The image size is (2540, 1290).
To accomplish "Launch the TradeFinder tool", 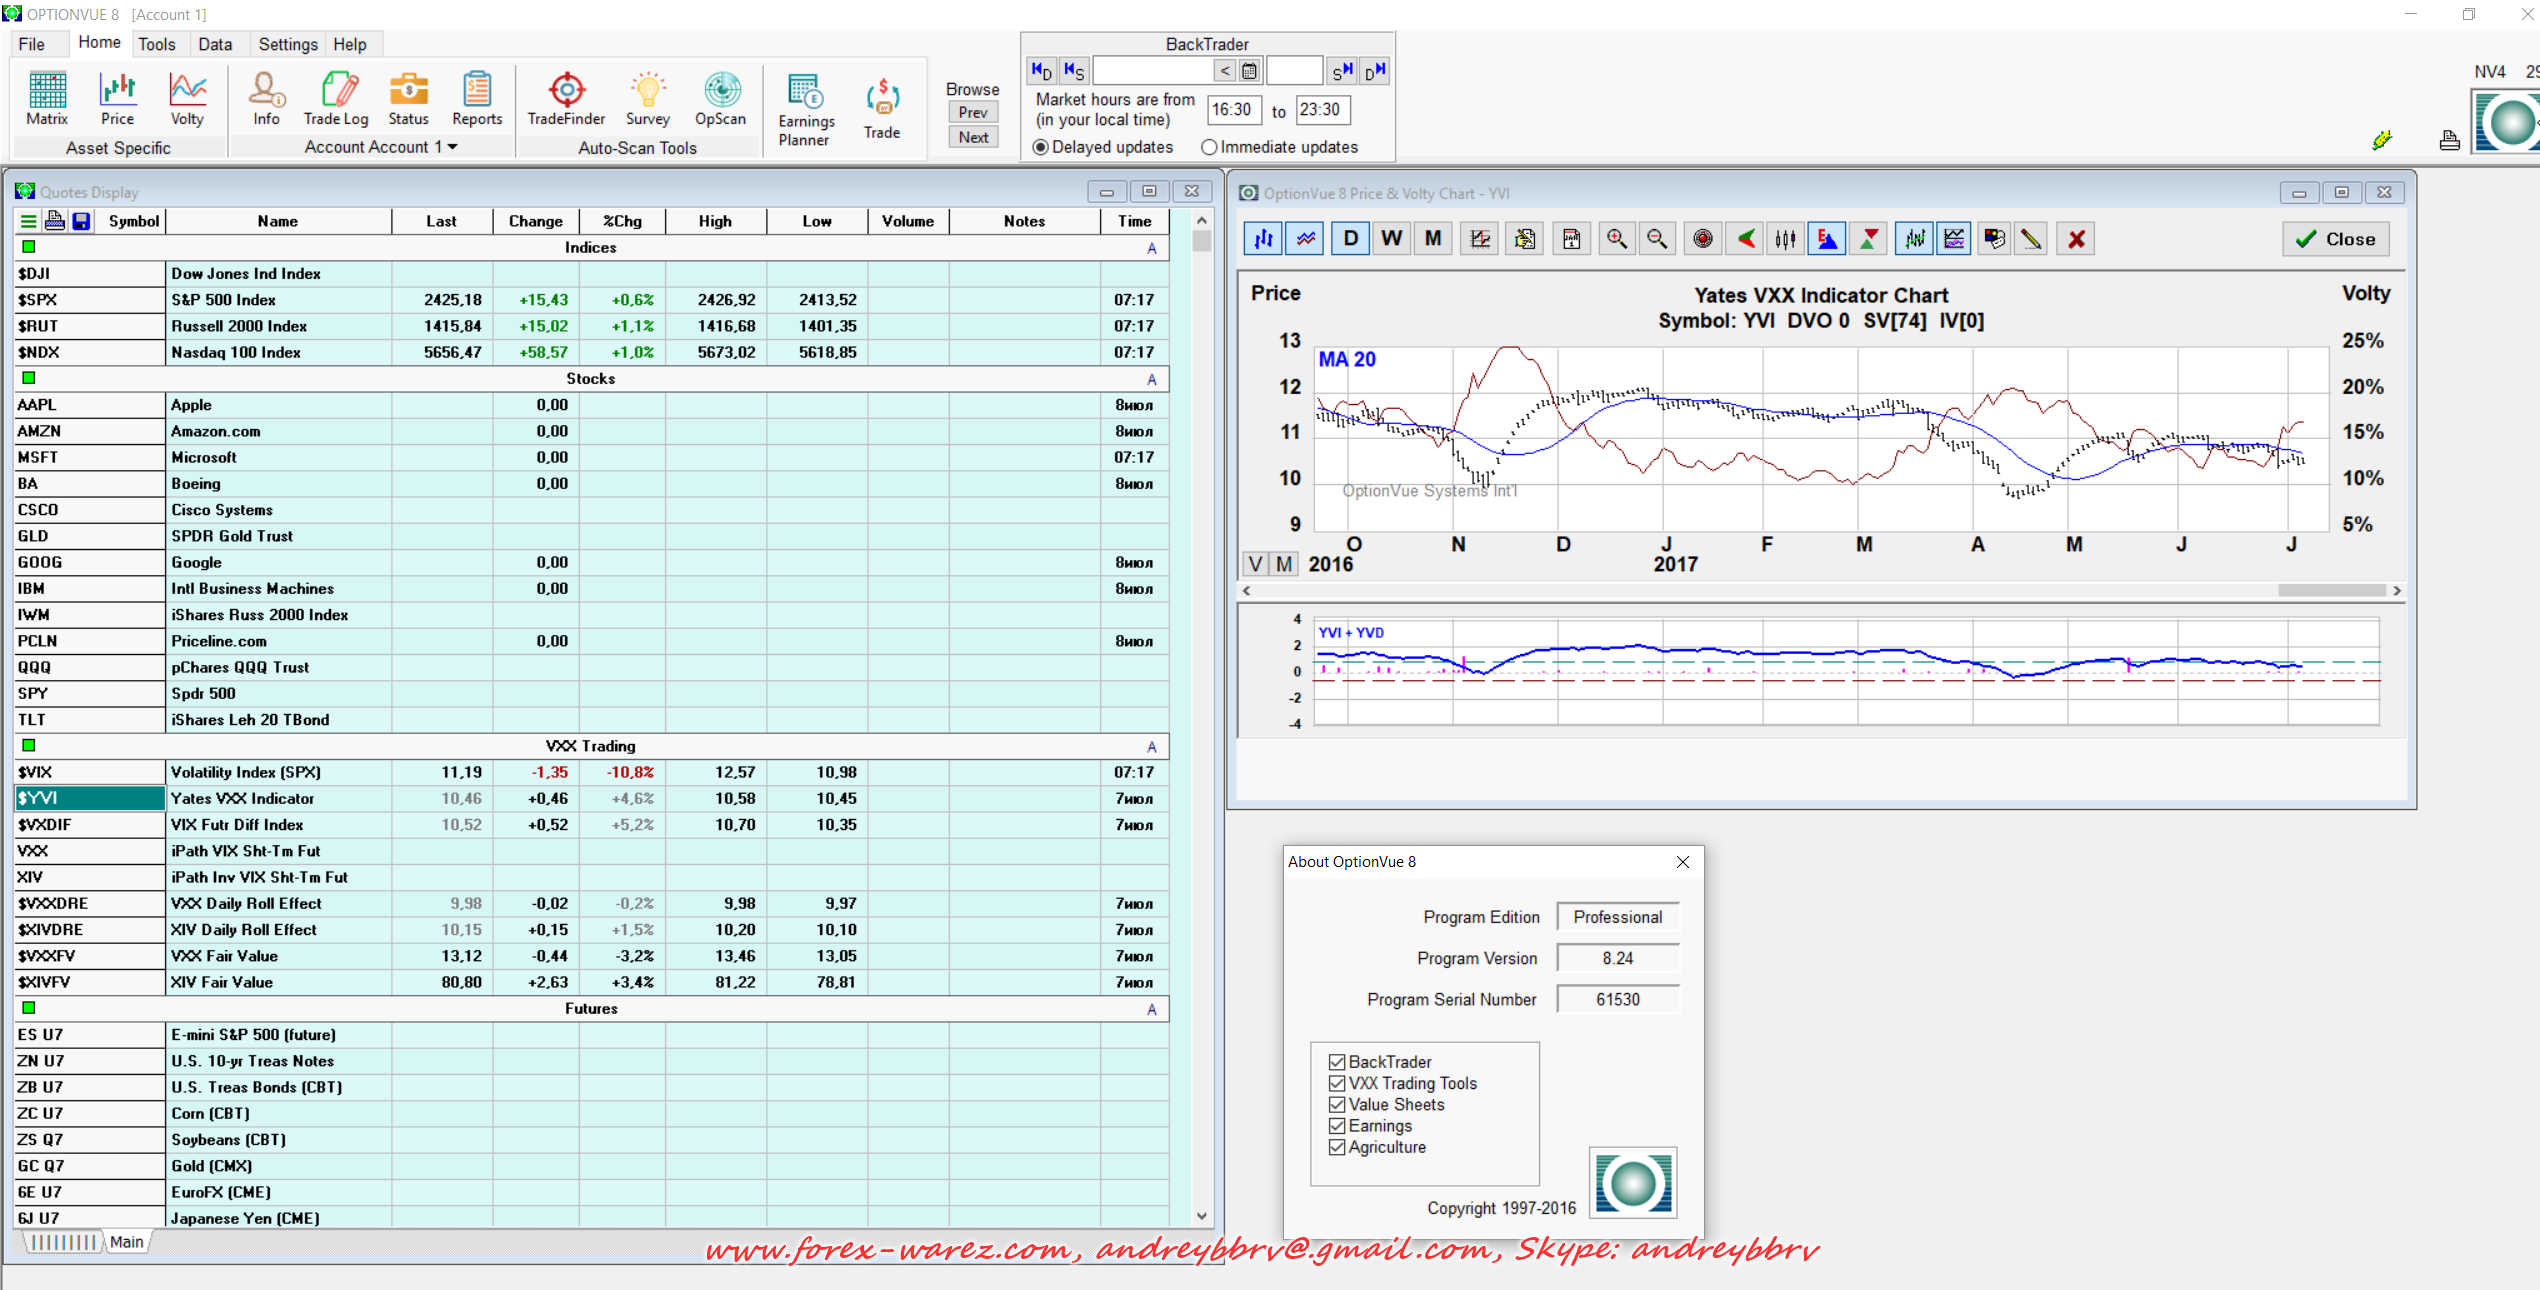I will tap(566, 98).
